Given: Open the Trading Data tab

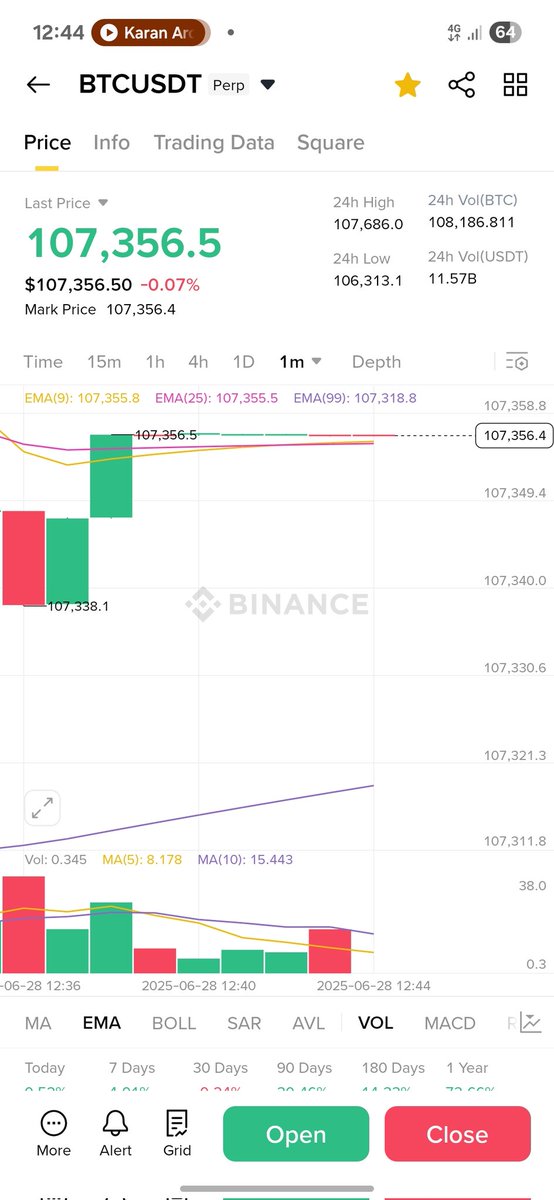Looking at the screenshot, I should [x=213, y=142].
